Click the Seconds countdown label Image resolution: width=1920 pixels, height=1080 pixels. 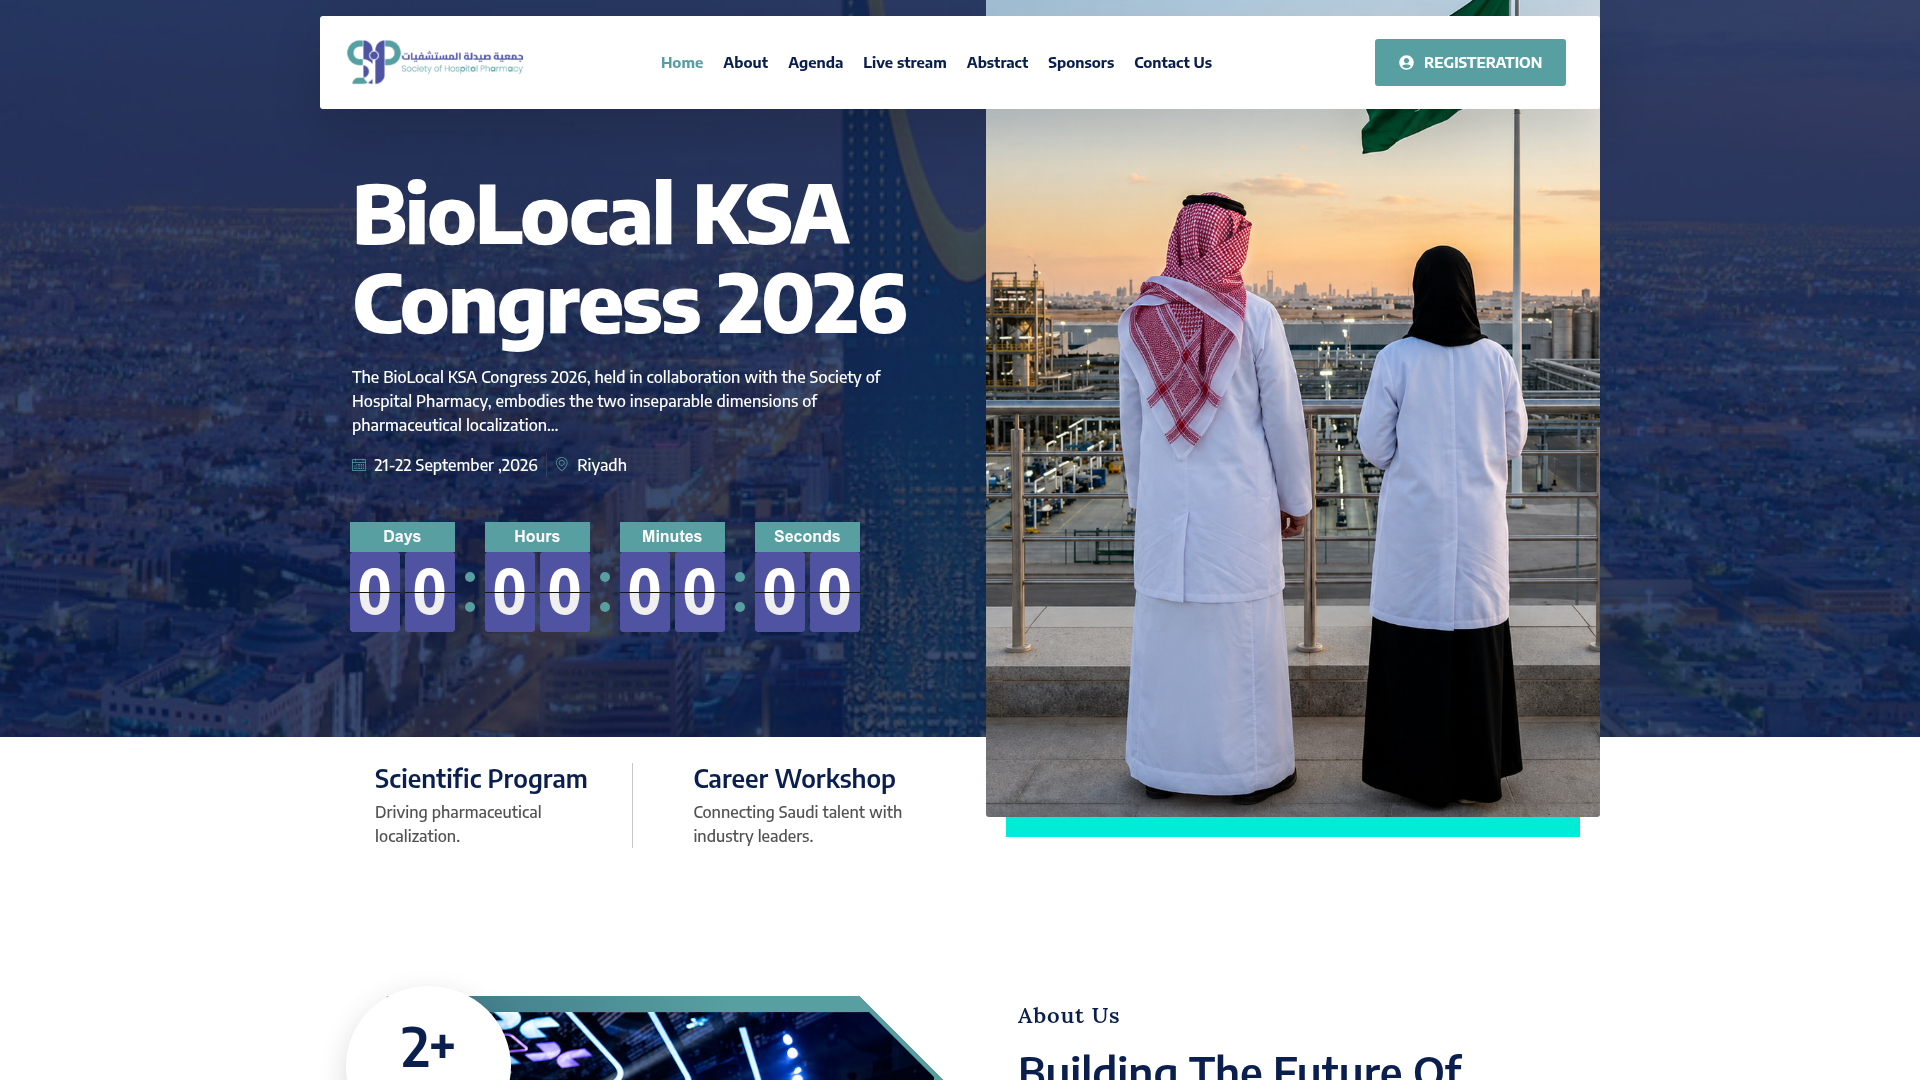coord(807,536)
